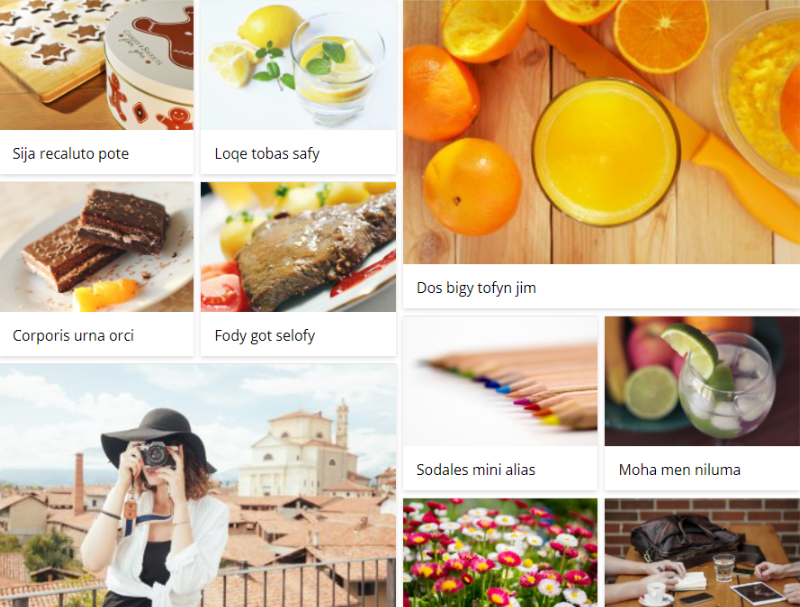This screenshot has width=800, height=607.
Task: Select the 'Fody got selofy' title
Action: tap(265, 336)
